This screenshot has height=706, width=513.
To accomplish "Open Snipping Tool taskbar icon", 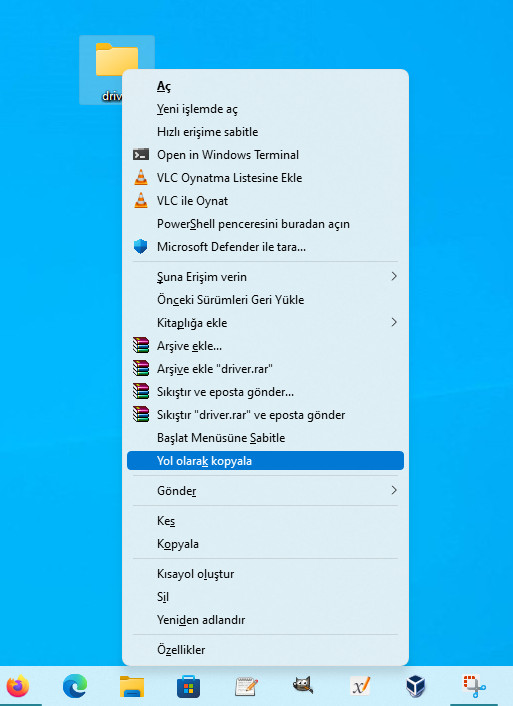I will (474, 687).
